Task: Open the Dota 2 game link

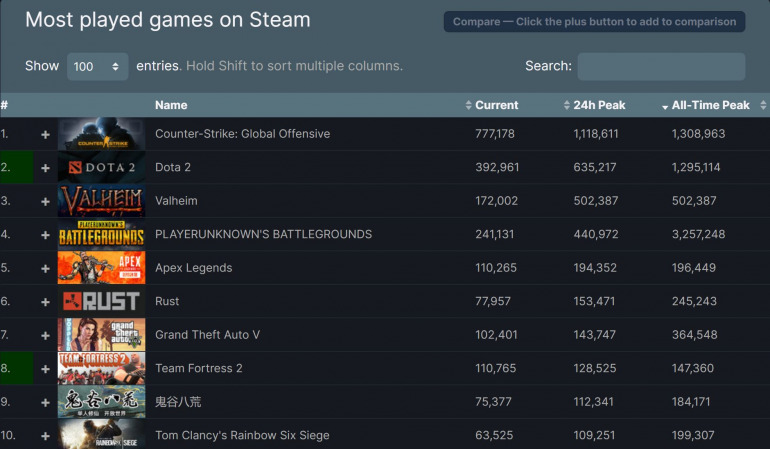Action: [173, 168]
